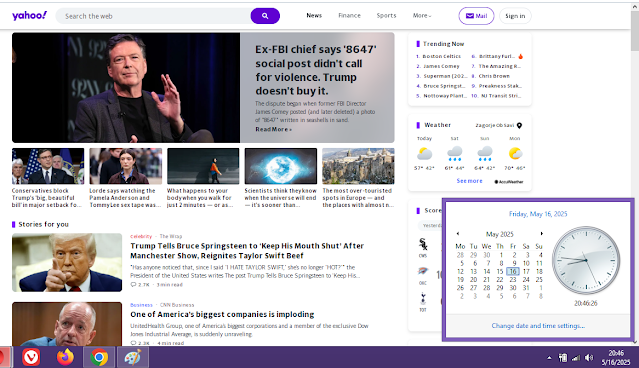Viewport: 639px width, 368px height.
Task: Click the Search the web field
Action: (153, 16)
